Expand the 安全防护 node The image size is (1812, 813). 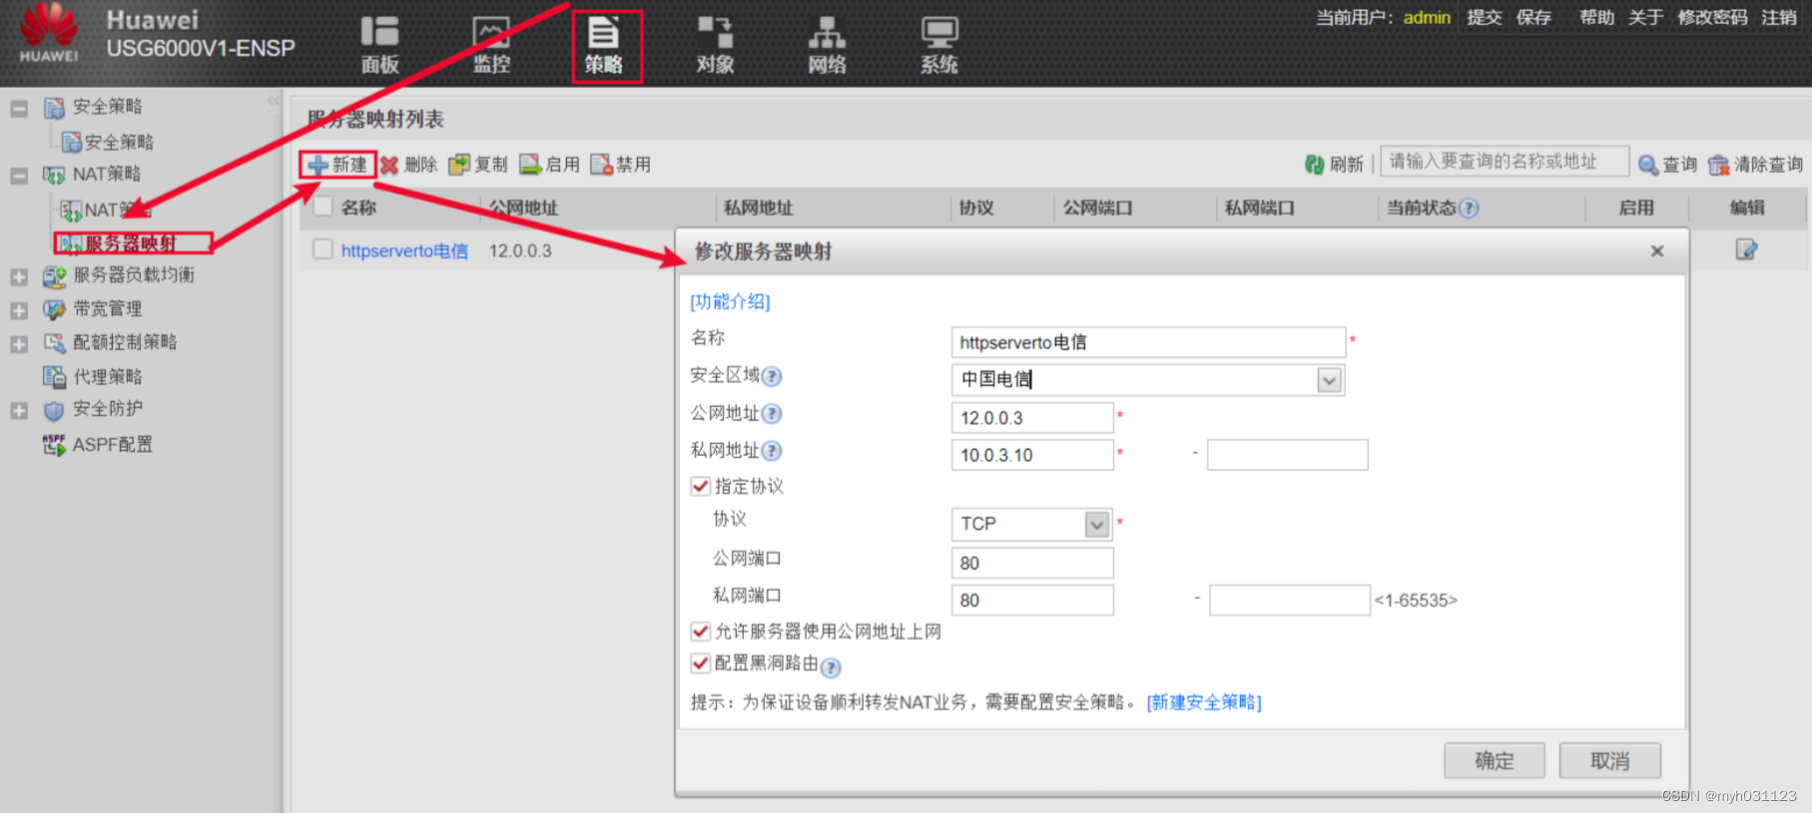tap(19, 411)
